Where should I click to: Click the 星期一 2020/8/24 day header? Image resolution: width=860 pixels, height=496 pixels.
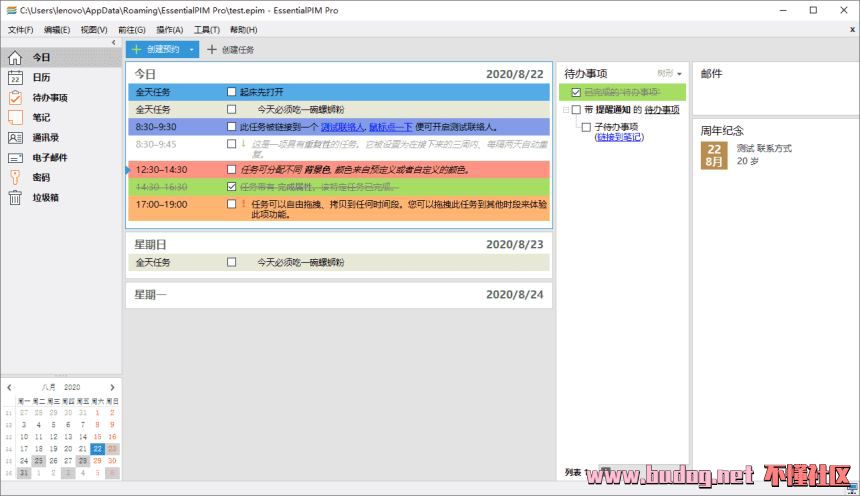click(339, 295)
